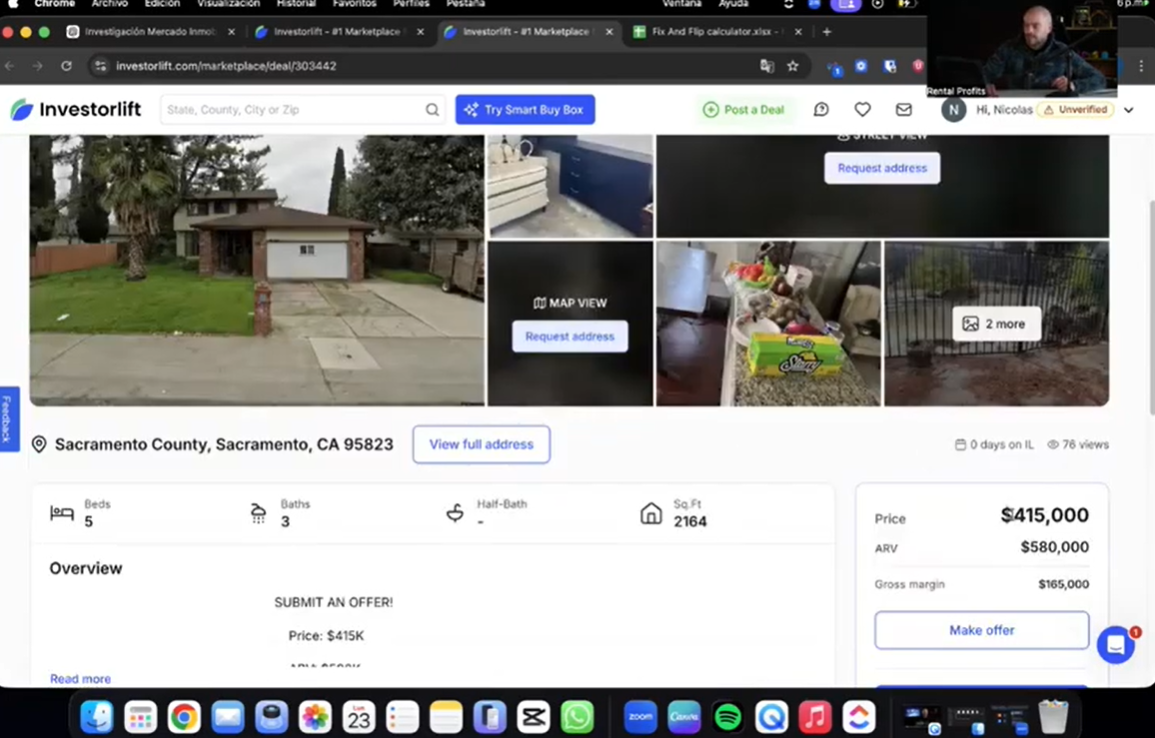Open WhatsApp from the dock
The image size is (1155, 738).
577,717
